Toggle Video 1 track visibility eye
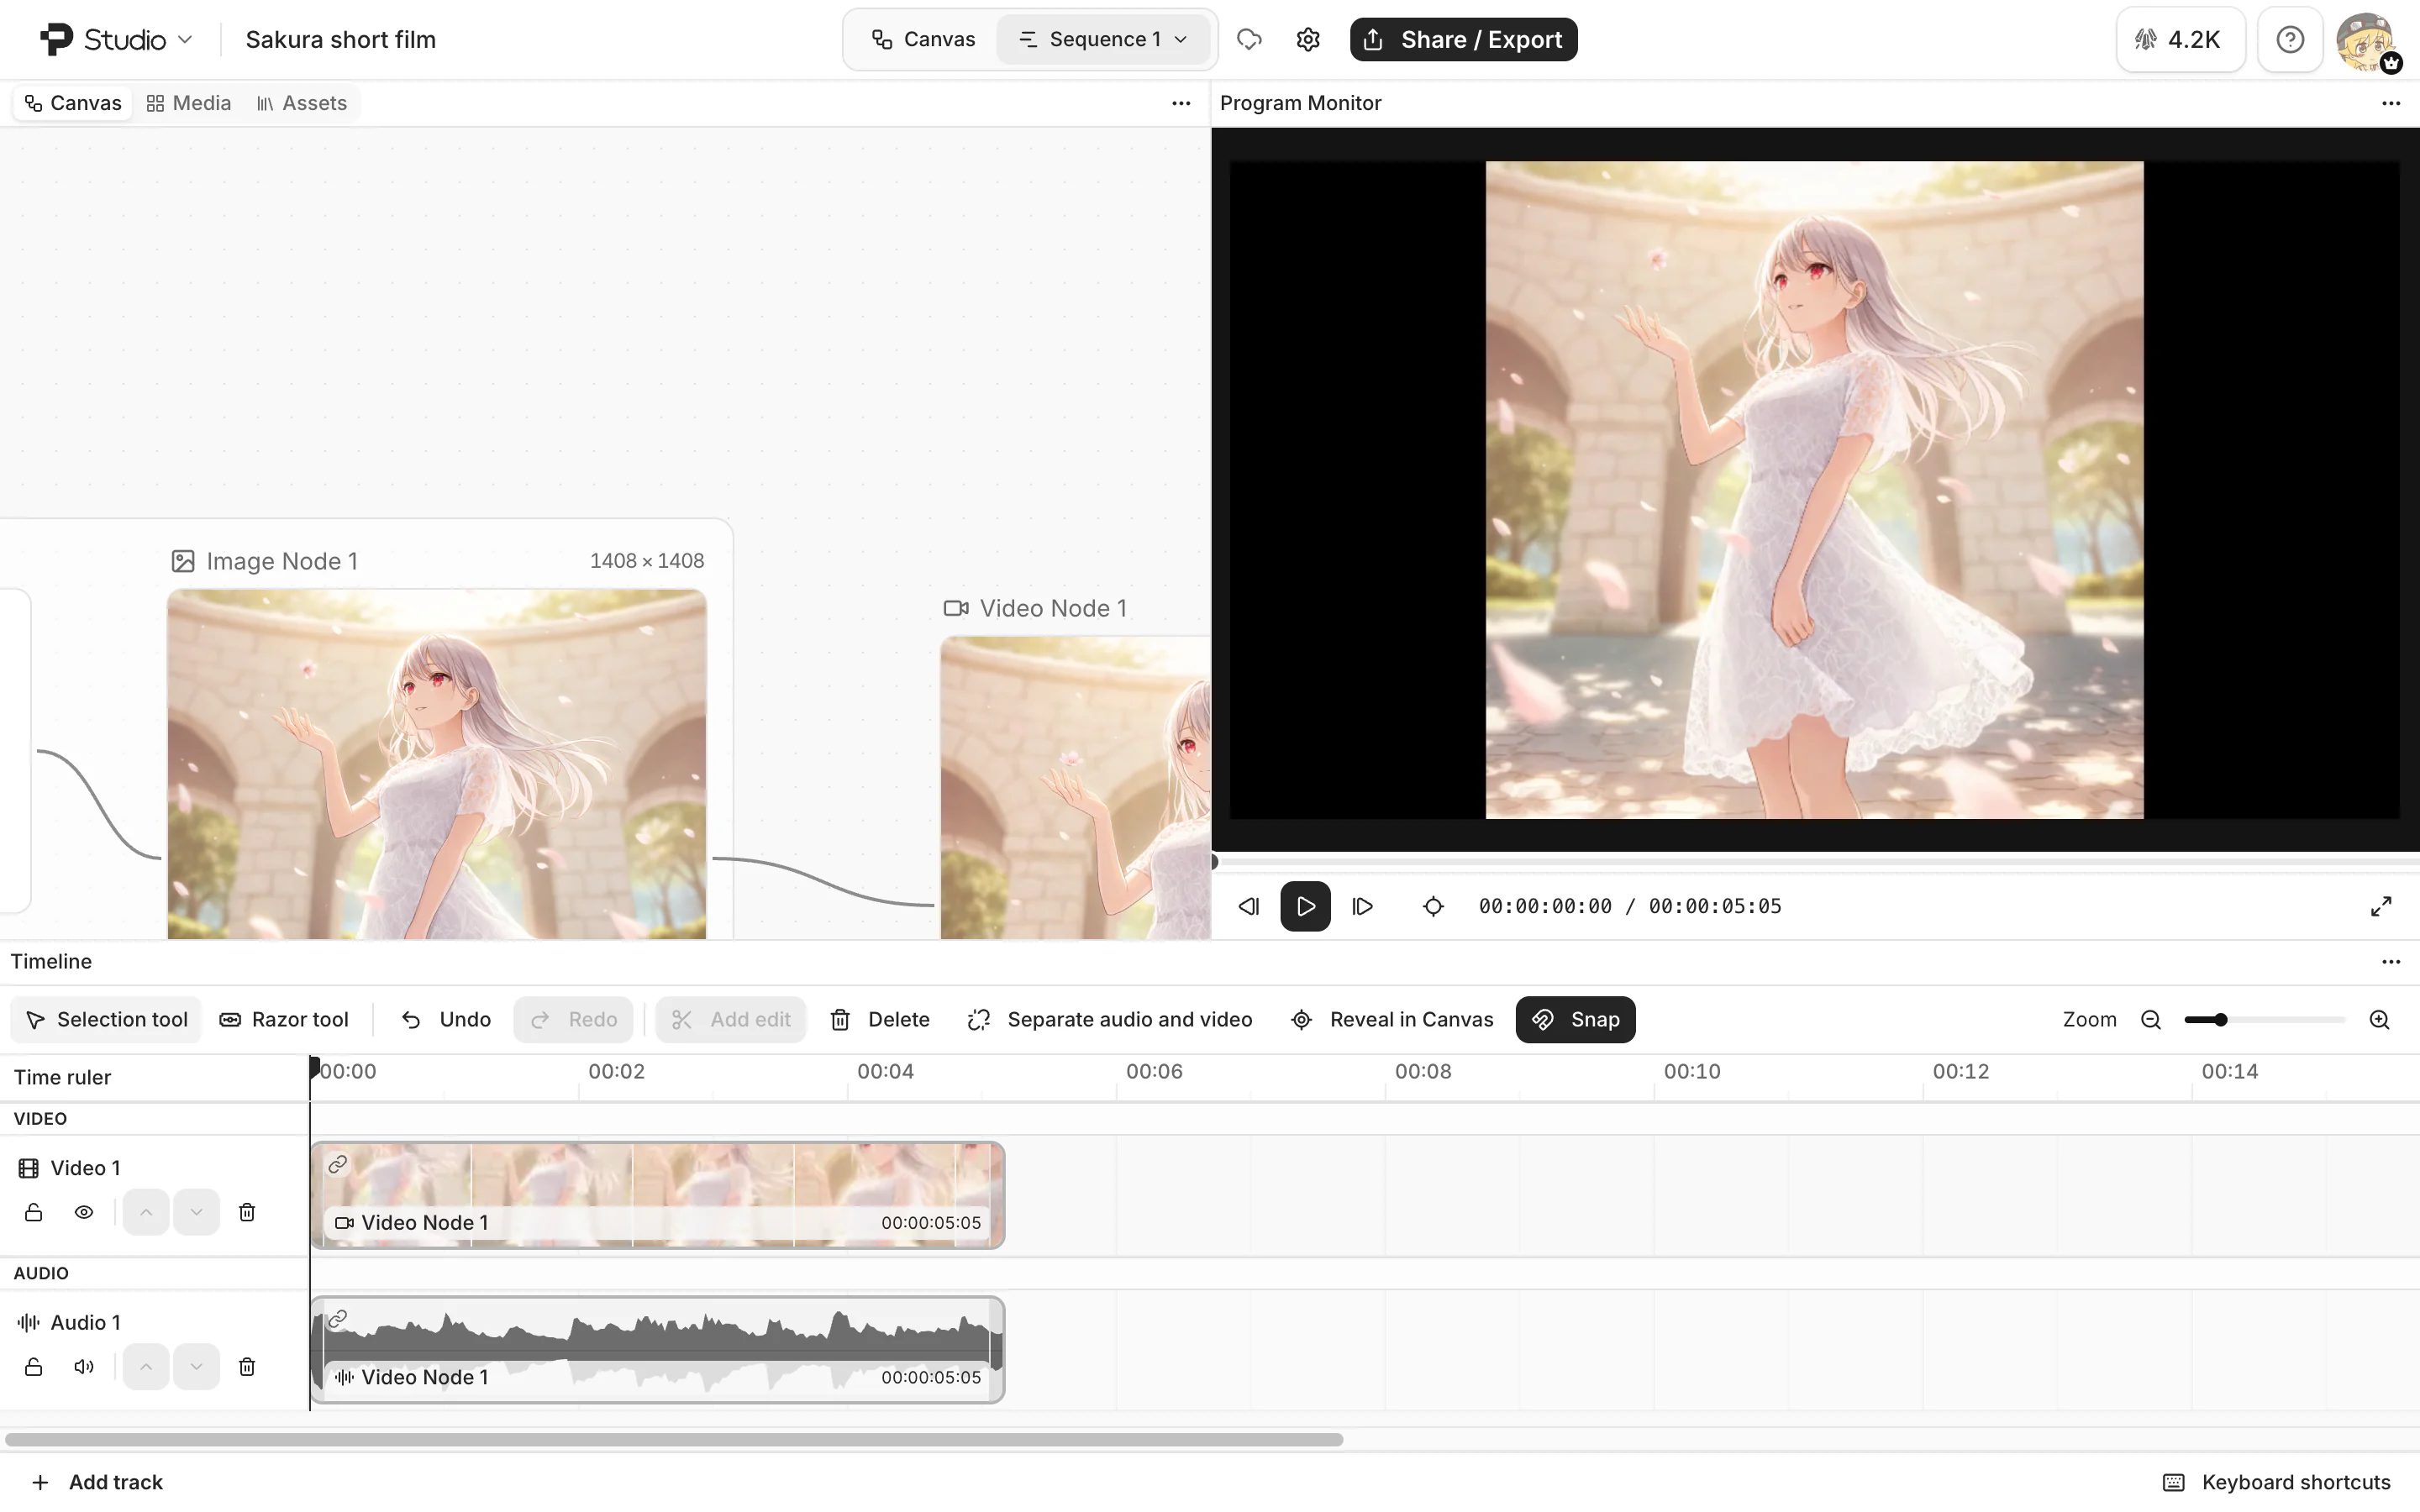 (84, 1212)
